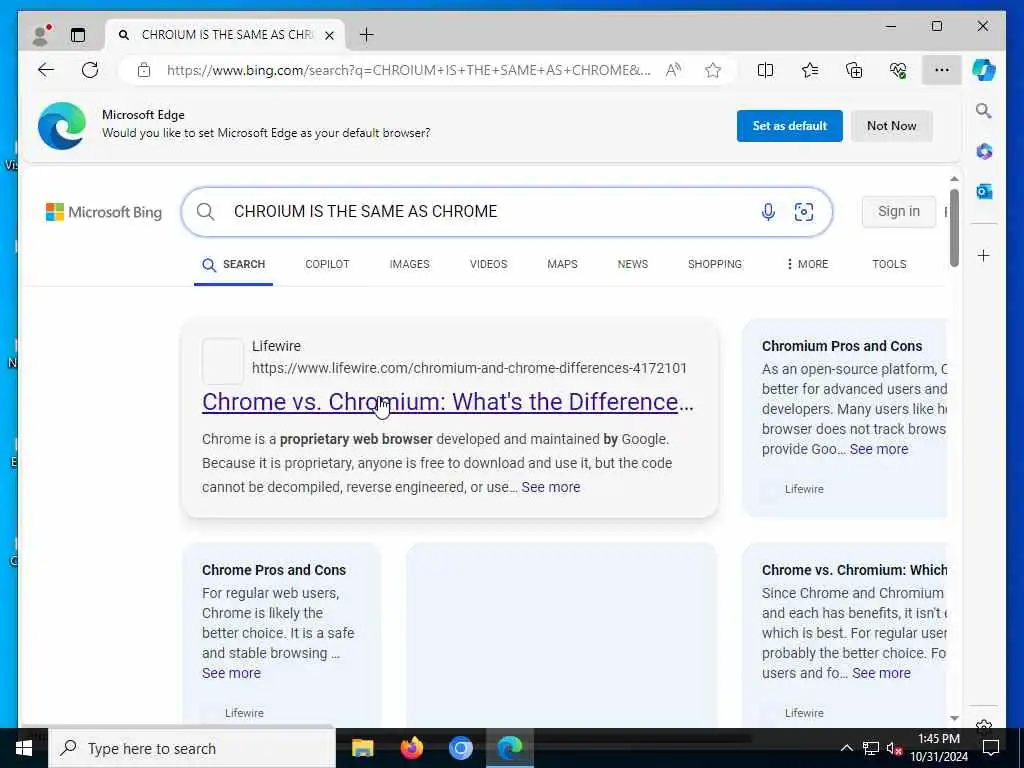The width and height of the screenshot is (1024, 768).
Task: Add this page to favorites star
Action: [712, 70]
